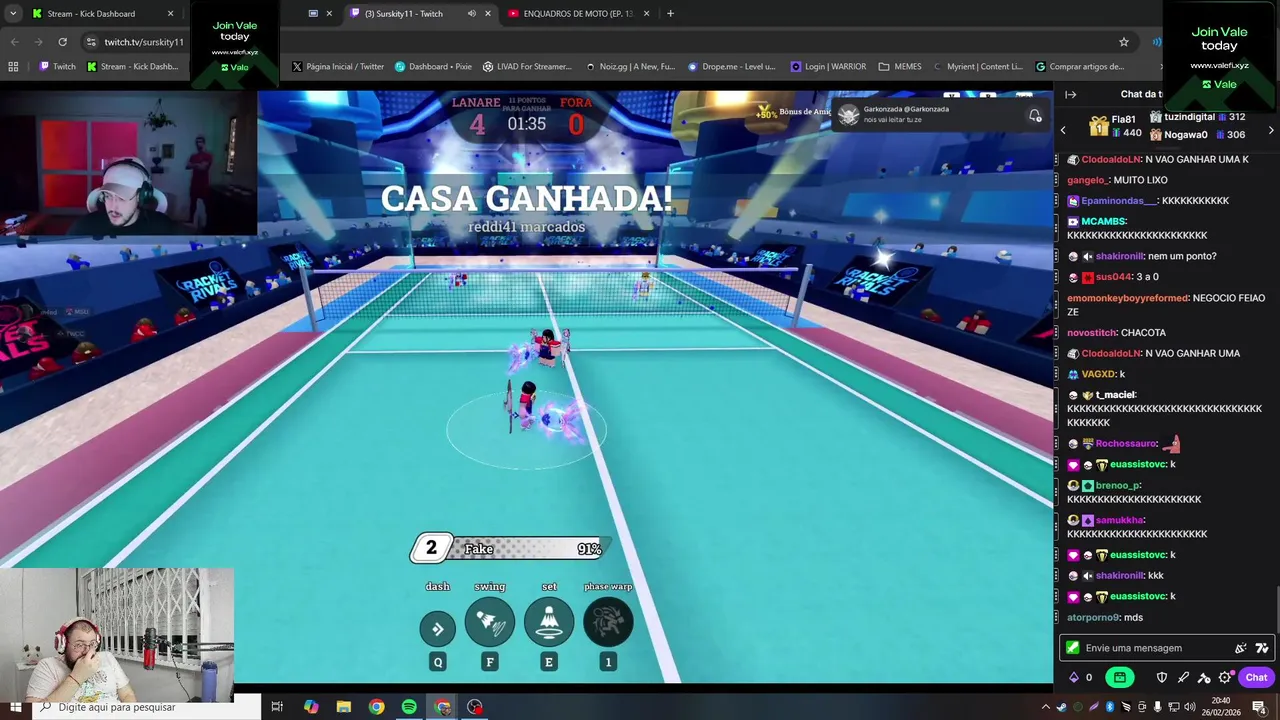Show previous gift leaderboard entries
Viewport: 1280px width, 720px height.
tap(1063, 130)
